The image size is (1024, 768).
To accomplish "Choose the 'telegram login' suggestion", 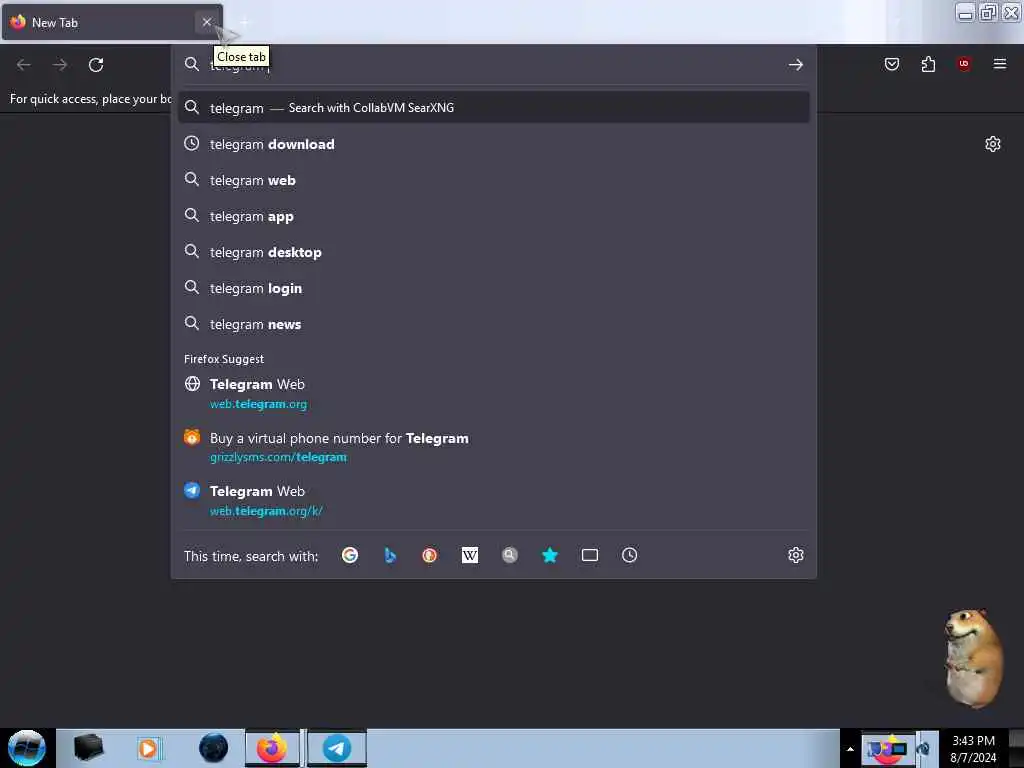I will click(494, 287).
